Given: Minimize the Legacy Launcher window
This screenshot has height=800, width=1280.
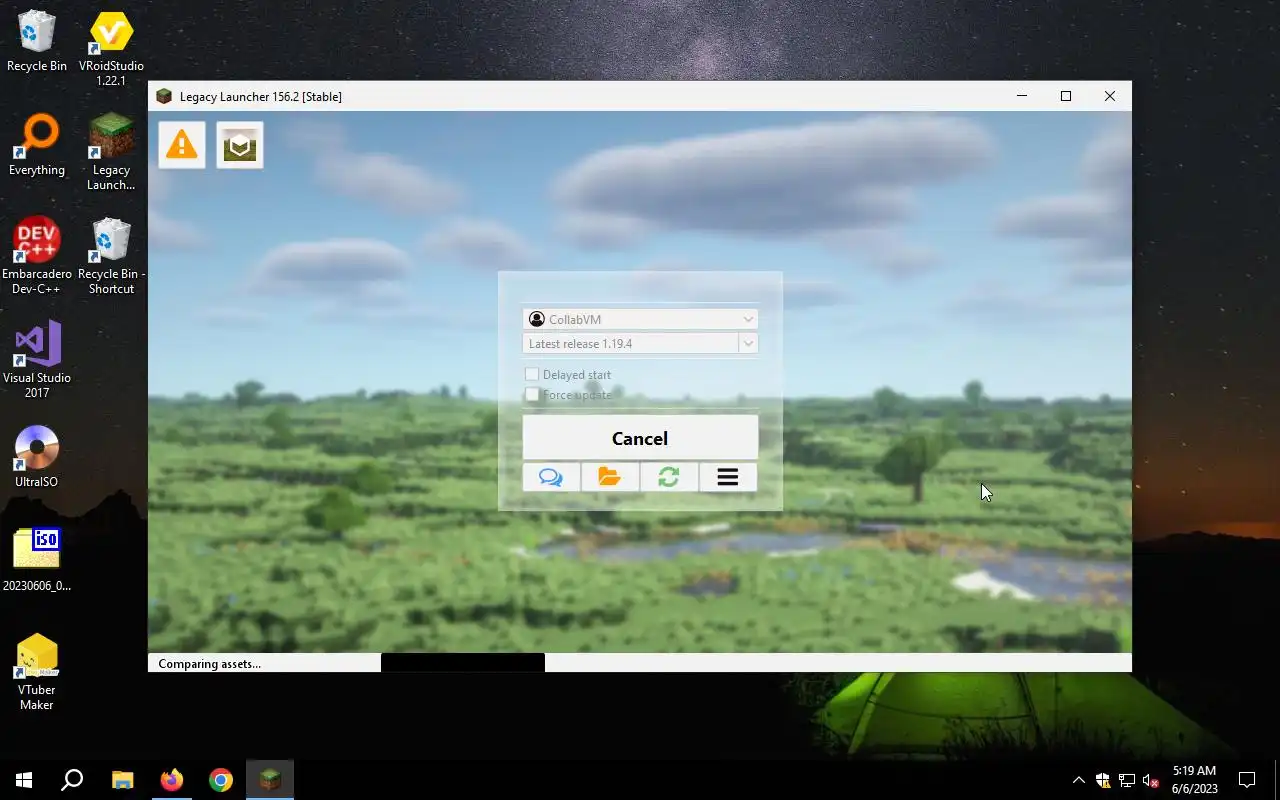Looking at the screenshot, I should tap(1022, 96).
